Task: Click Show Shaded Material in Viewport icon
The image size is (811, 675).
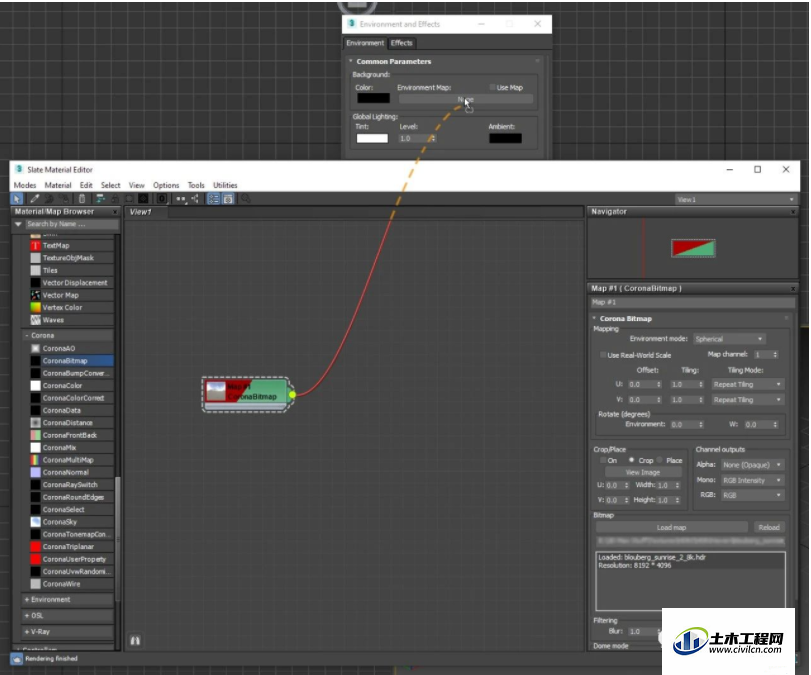Action: [x=129, y=199]
